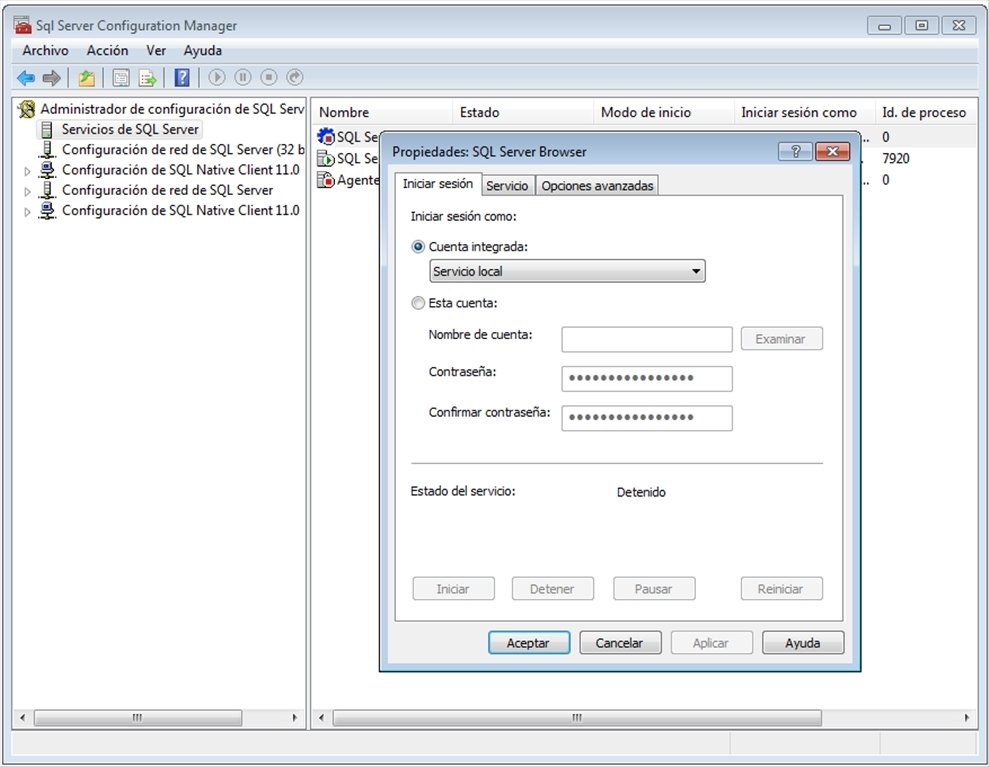
Task: Click the Administrador de configuración root icon
Action: (x=27, y=109)
